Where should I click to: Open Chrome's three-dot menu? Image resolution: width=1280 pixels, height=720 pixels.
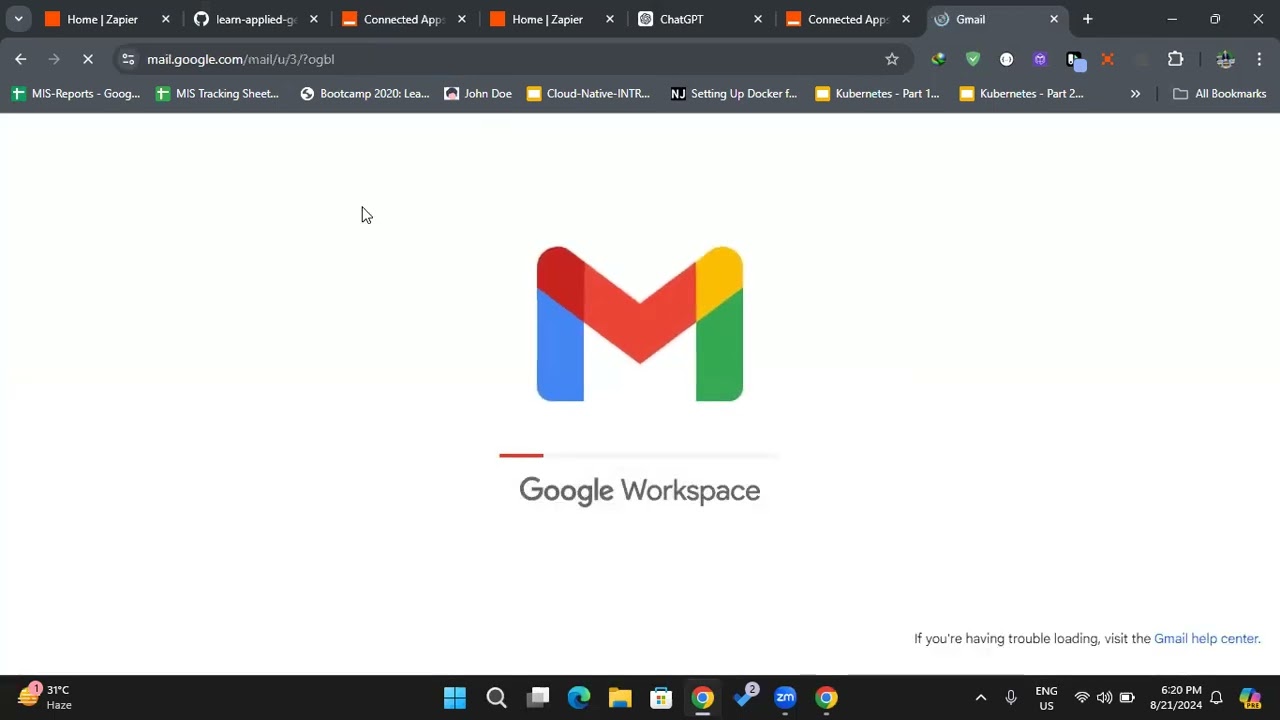(1259, 59)
